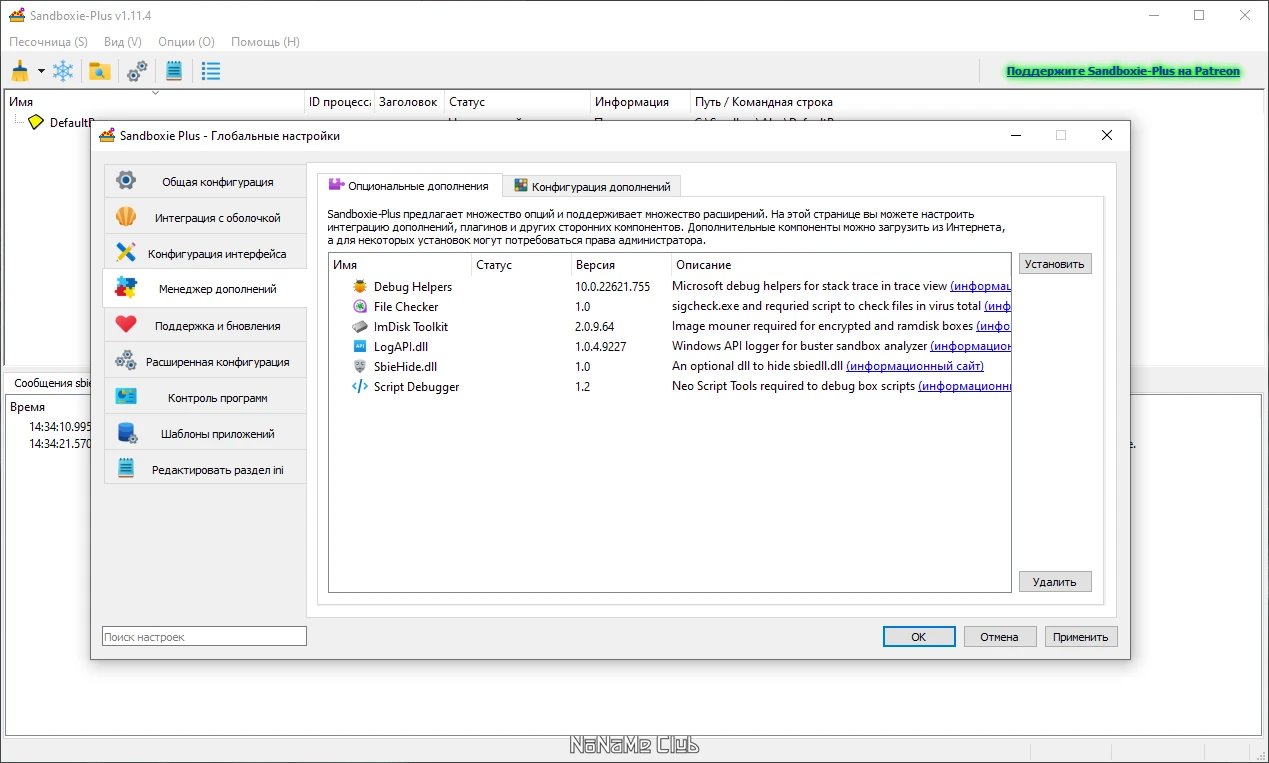
Task: Open the Опции (O) menu
Action: coord(186,42)
